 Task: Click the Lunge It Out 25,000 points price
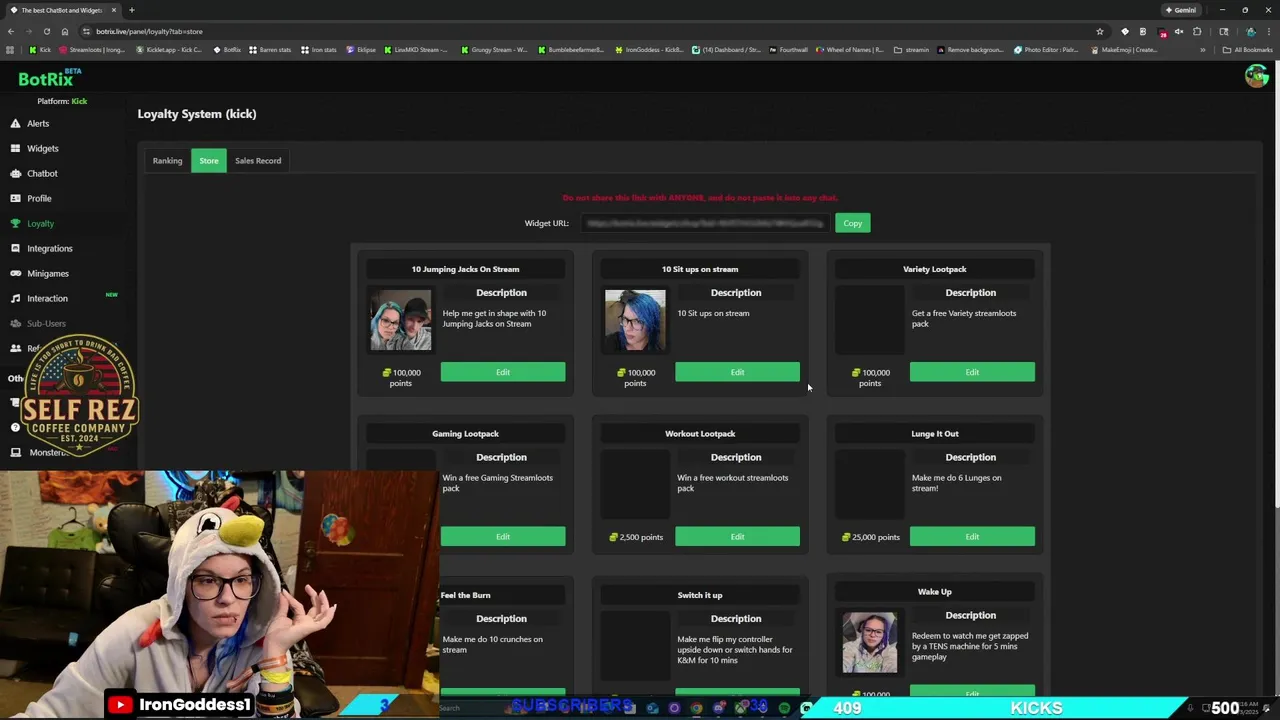pyautogui.click(x=870, y=537)
